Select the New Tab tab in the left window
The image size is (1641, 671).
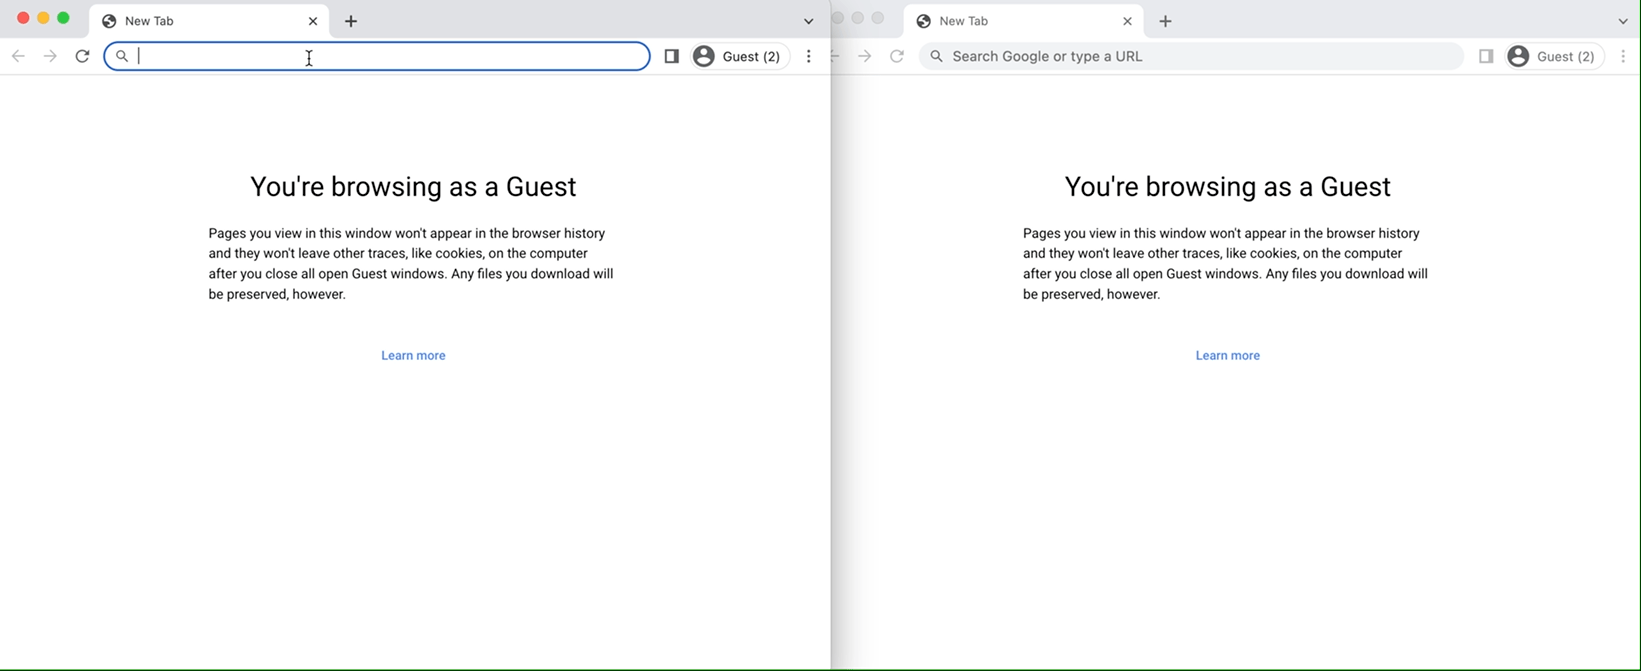[210, 21]
